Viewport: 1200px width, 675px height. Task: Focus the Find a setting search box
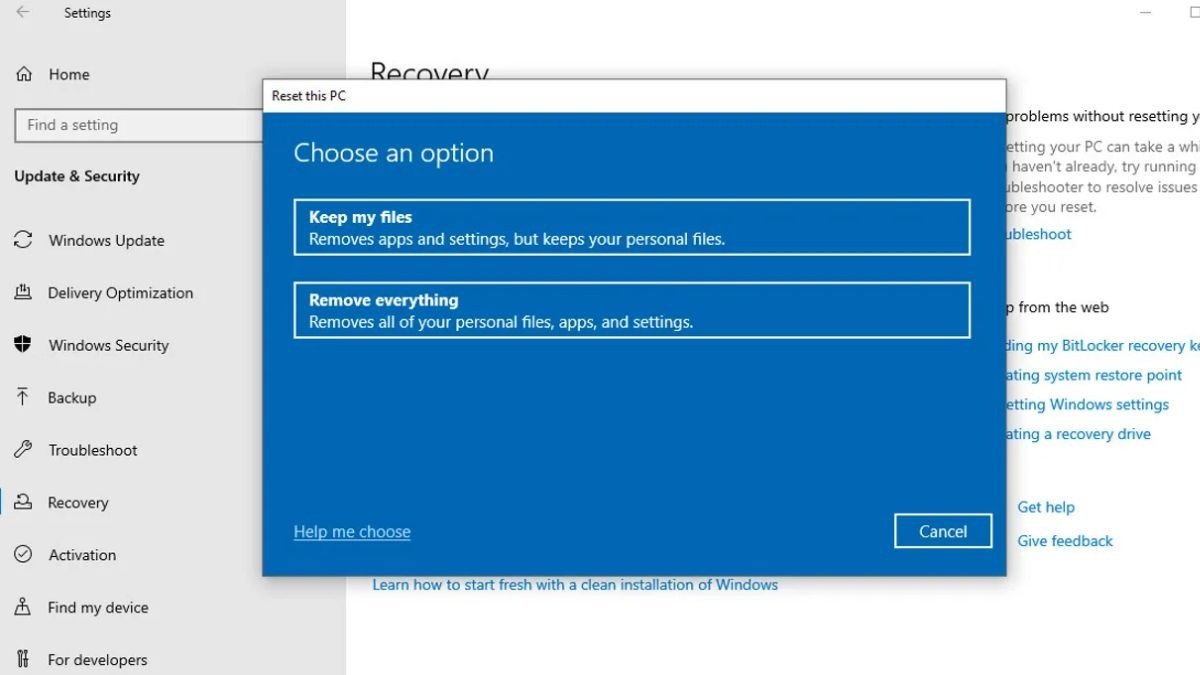click(x=138, y=125)
